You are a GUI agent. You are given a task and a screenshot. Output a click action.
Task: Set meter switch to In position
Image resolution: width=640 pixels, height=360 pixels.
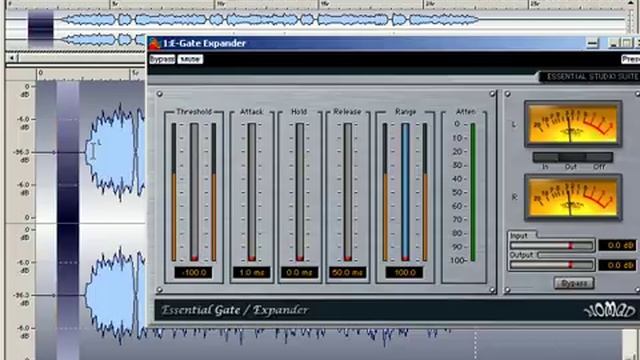(x=546, y=157)
